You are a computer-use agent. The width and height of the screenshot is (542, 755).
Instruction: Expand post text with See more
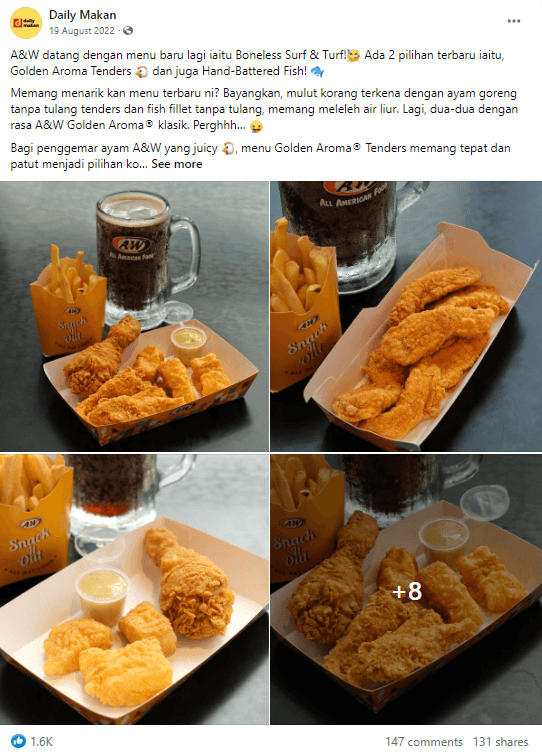(177, 164)
